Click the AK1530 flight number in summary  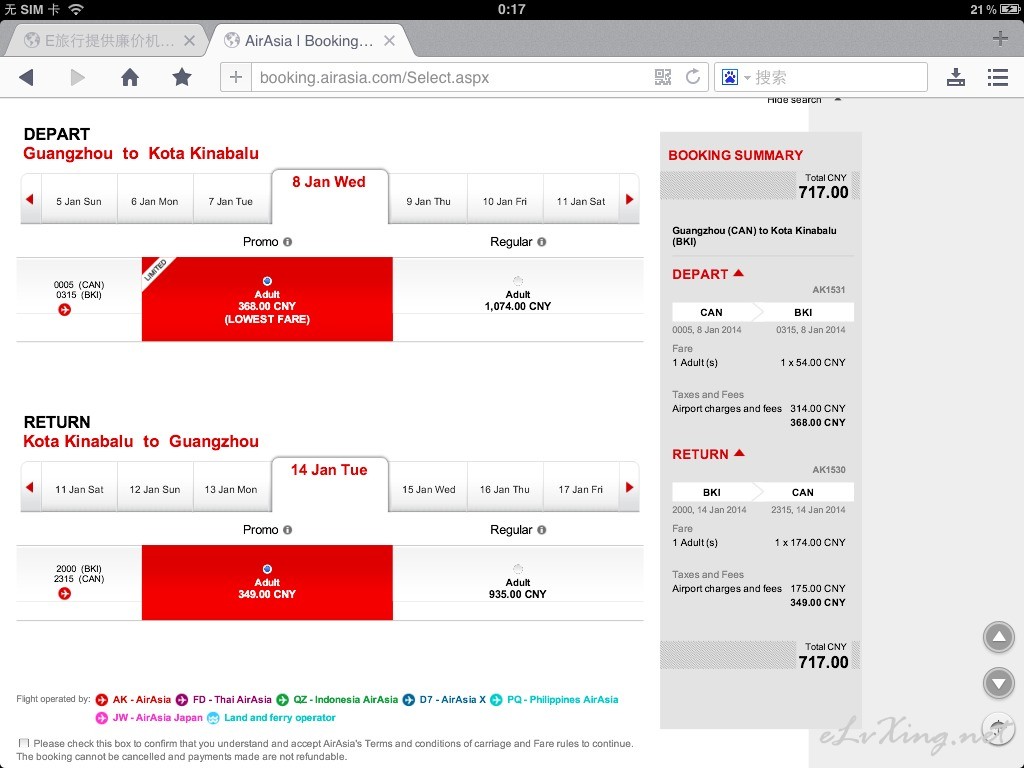(829, 470)
